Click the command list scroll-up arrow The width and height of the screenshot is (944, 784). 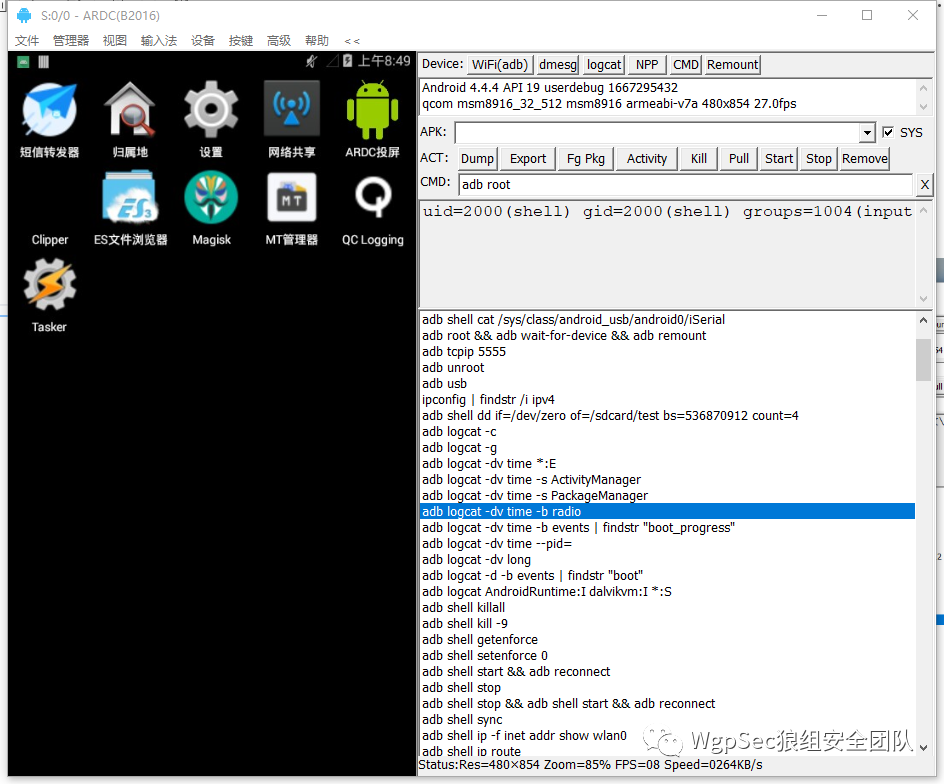[923, 320]
